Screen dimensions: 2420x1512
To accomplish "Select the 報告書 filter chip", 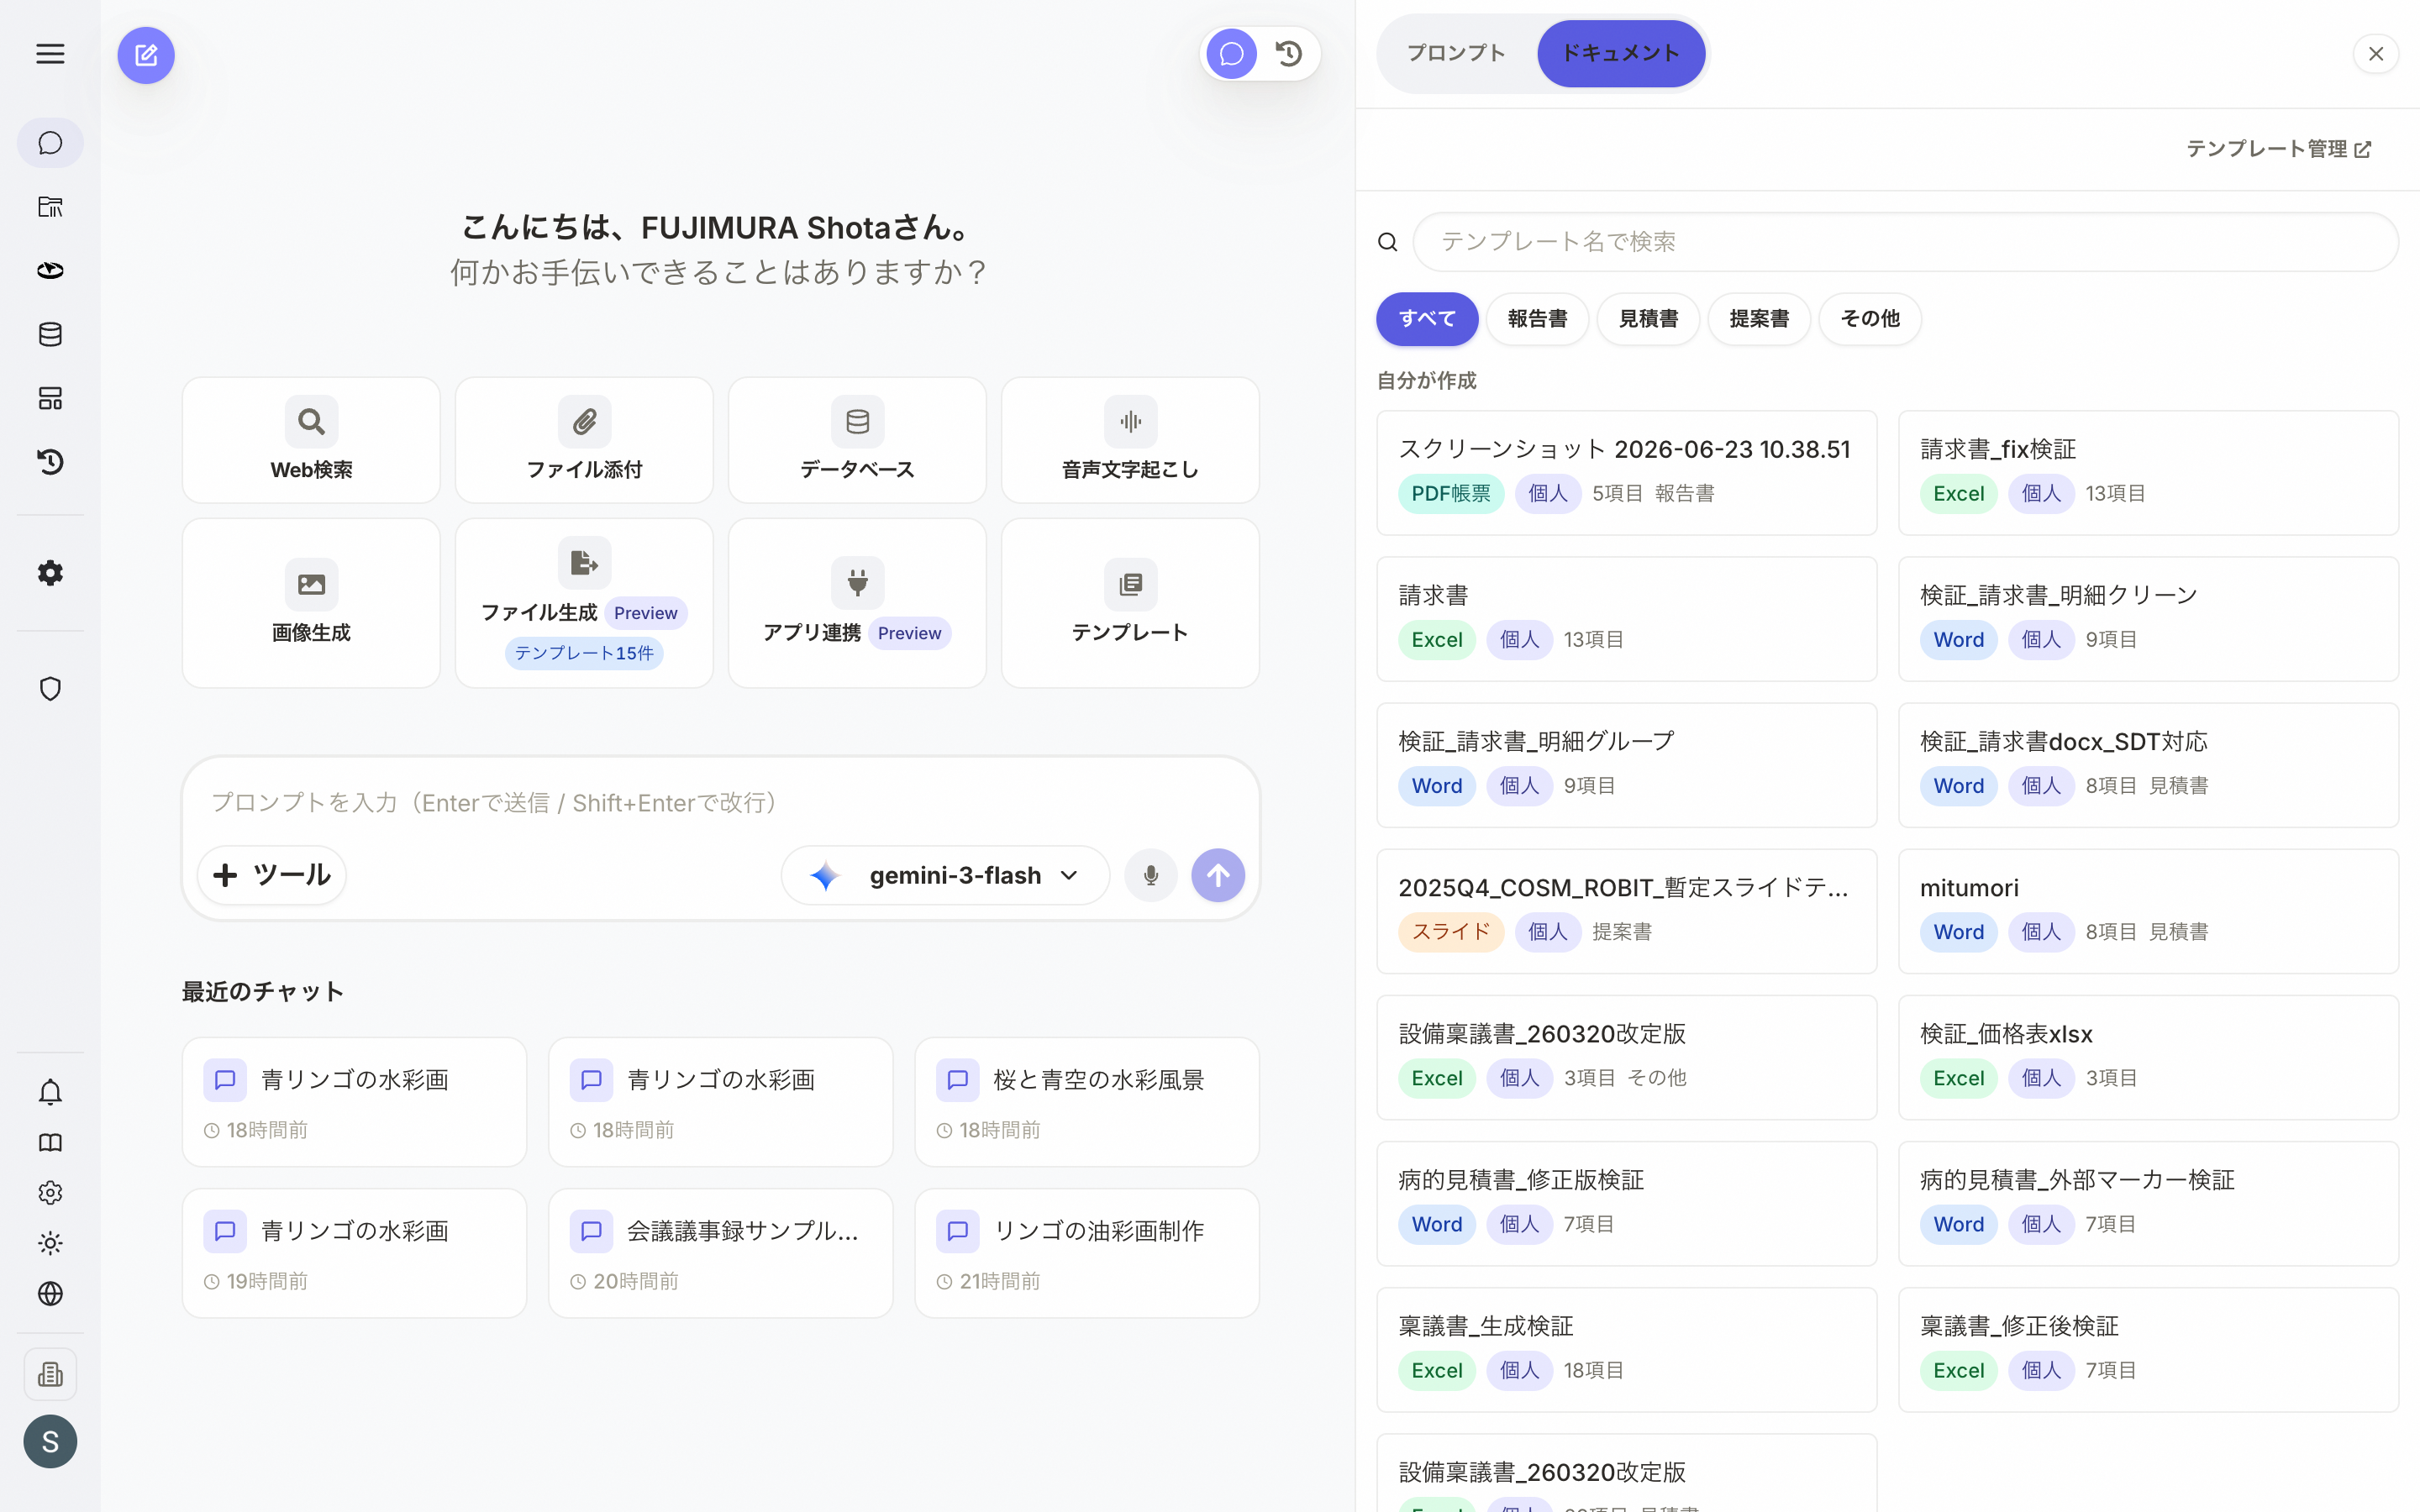I will click(x=1537, y=318).
